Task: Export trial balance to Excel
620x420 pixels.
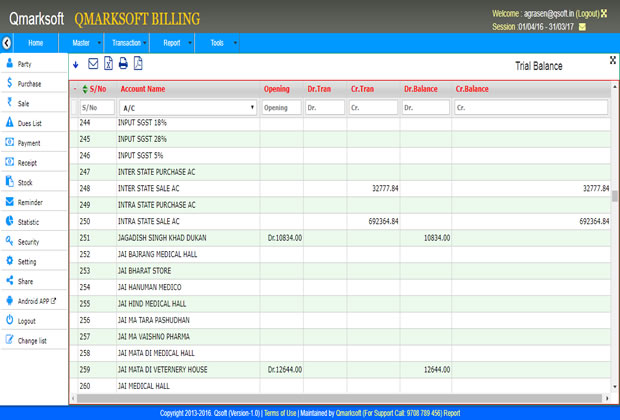Action: [x=108, y=63]
